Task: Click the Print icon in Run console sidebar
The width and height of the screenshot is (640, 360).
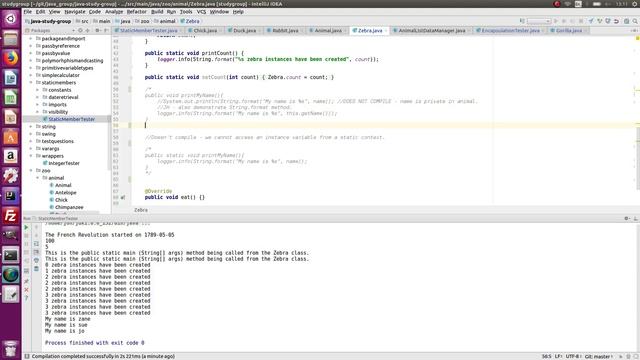Action: coord(36,260)
